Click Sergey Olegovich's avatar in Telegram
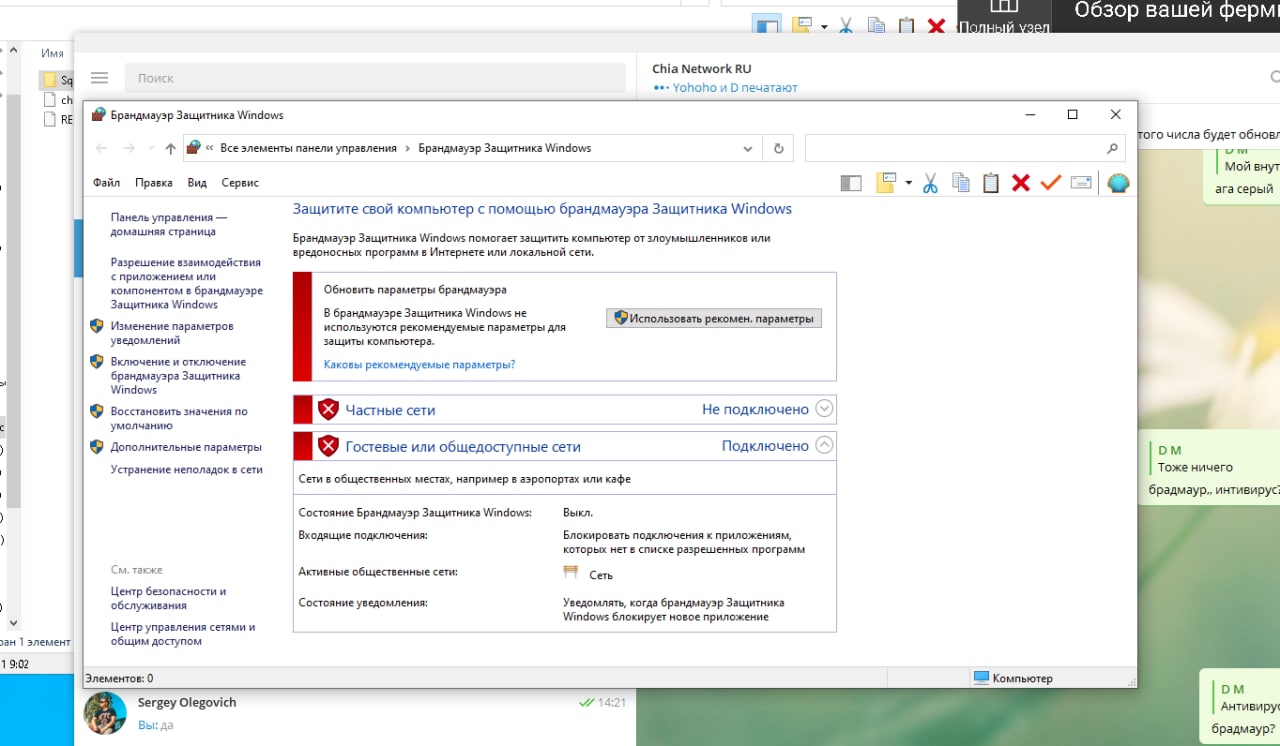The width and height of the screenshot is (1280, 746). click(105, 713)
